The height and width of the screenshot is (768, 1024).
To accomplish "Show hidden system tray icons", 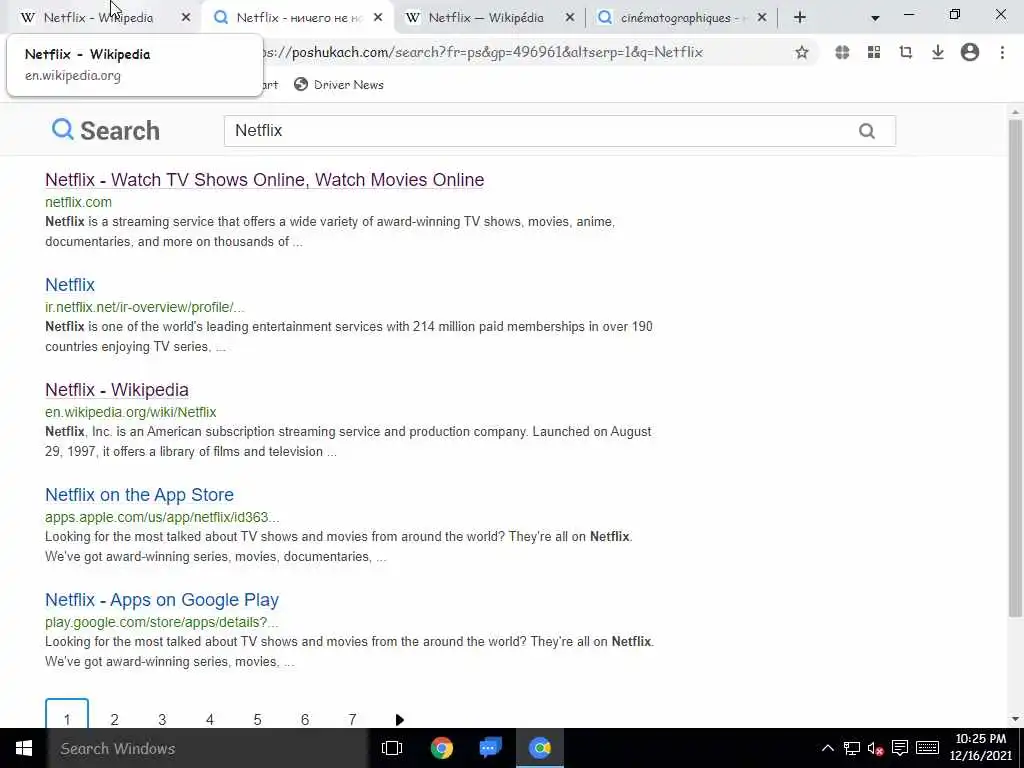I will 827,748.
